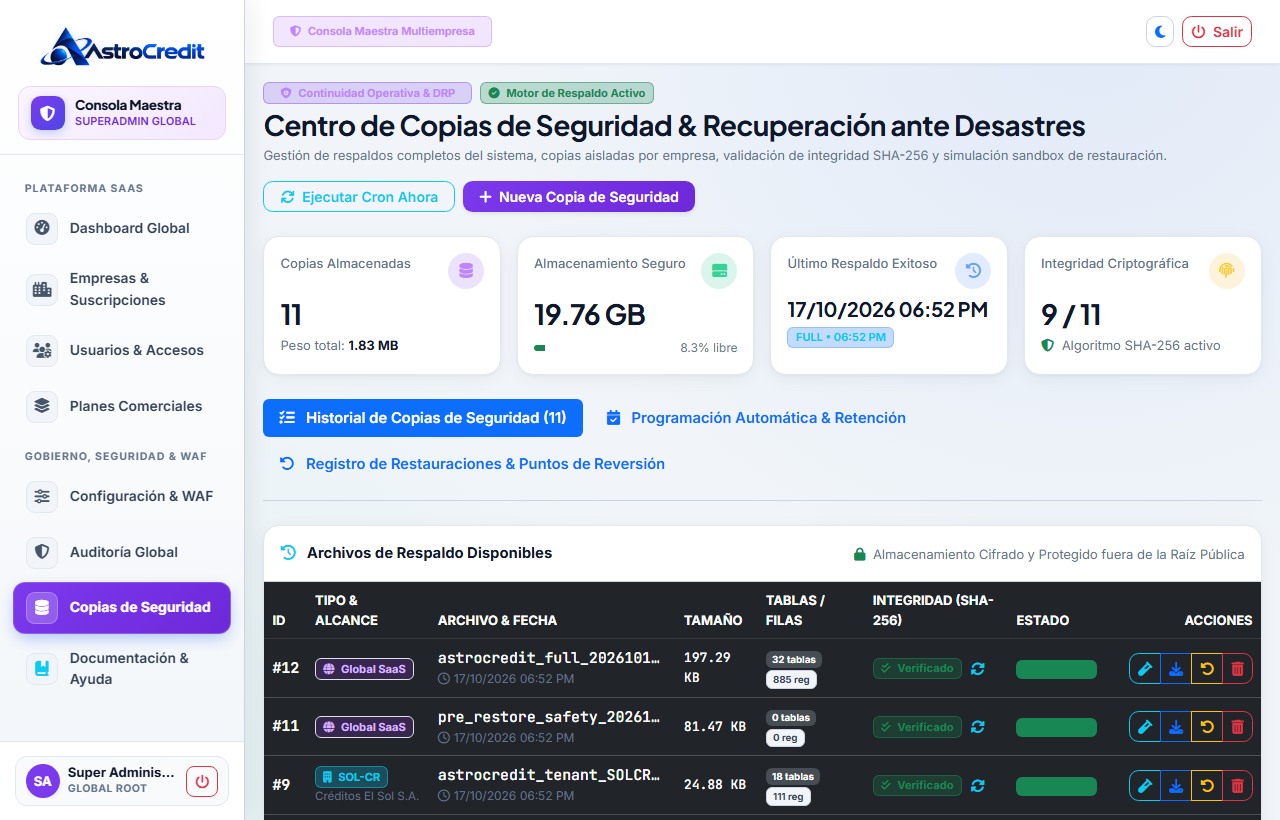This screenshot has width=1280, height=820.
Task: Click the Verificado badge of backup #11
Action: pyautogui.click(x=917, y=727)
